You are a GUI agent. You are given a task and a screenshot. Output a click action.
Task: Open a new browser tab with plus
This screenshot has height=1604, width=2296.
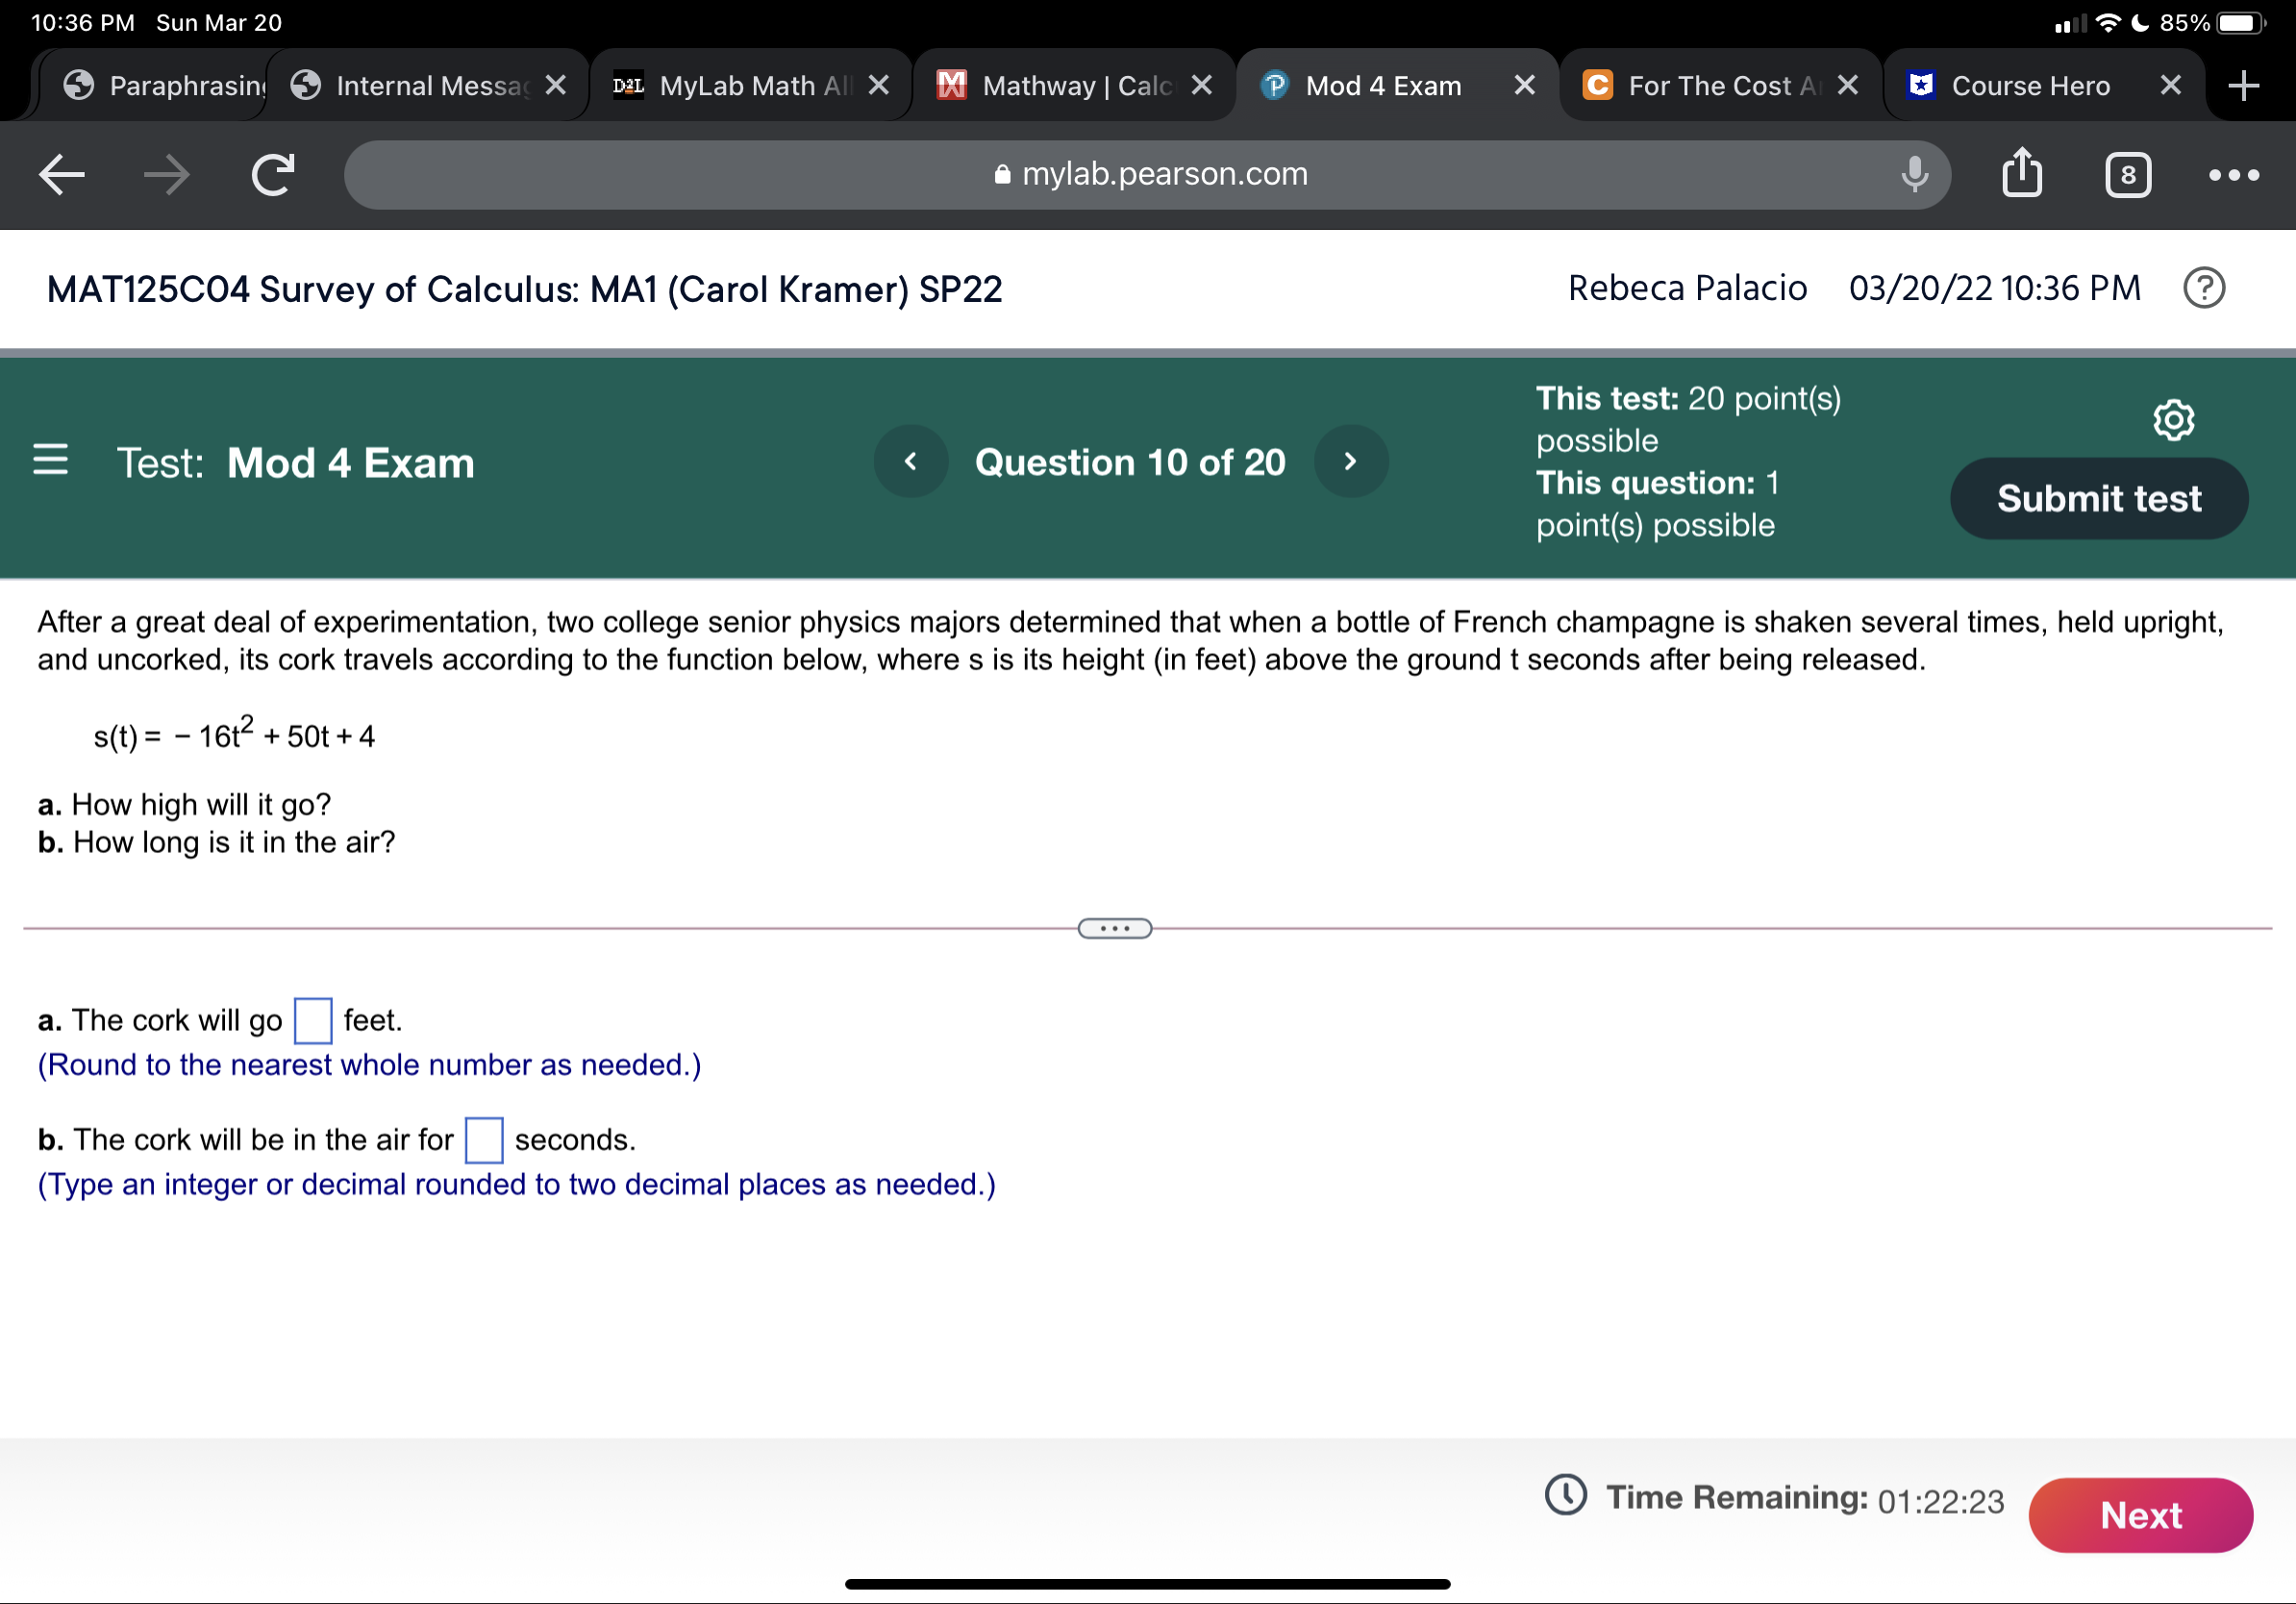tap(2243, 85)
